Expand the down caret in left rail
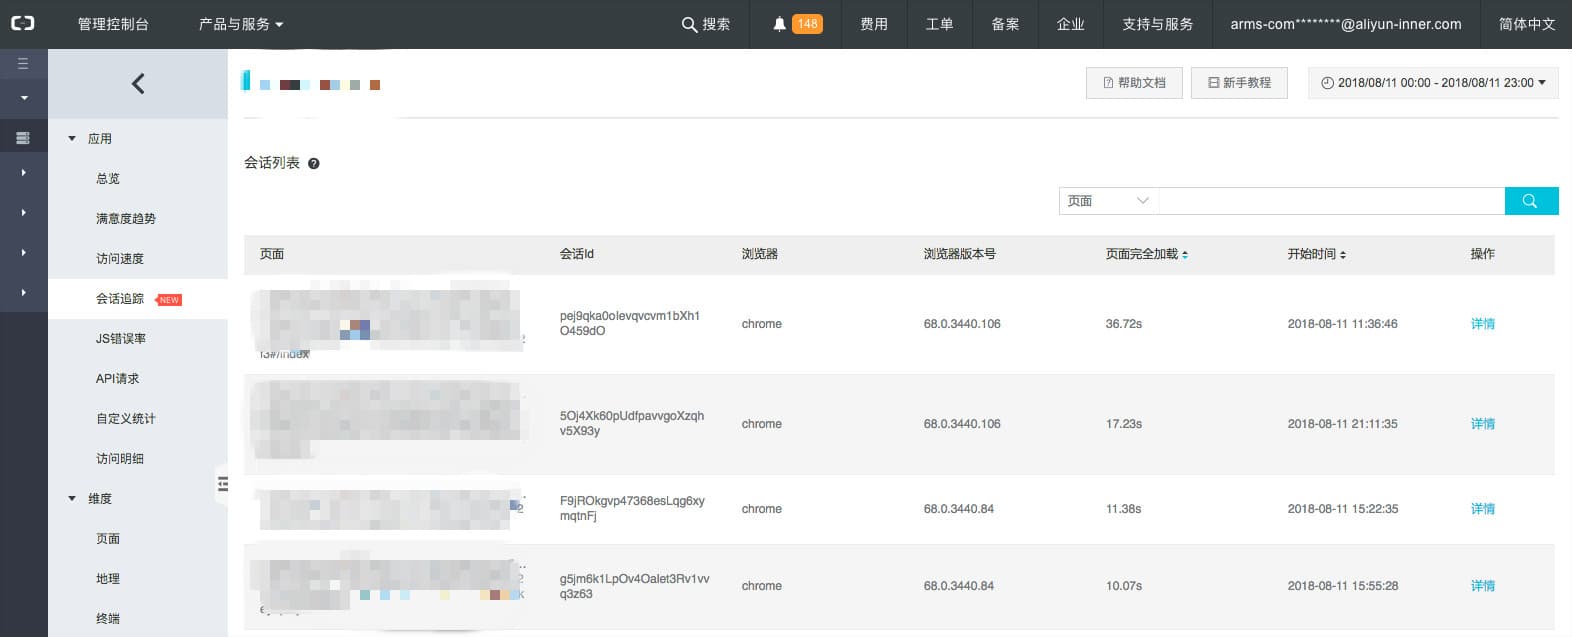This screenshot has width=1572, height=637. pyautogui.click(x=24, y=98)
